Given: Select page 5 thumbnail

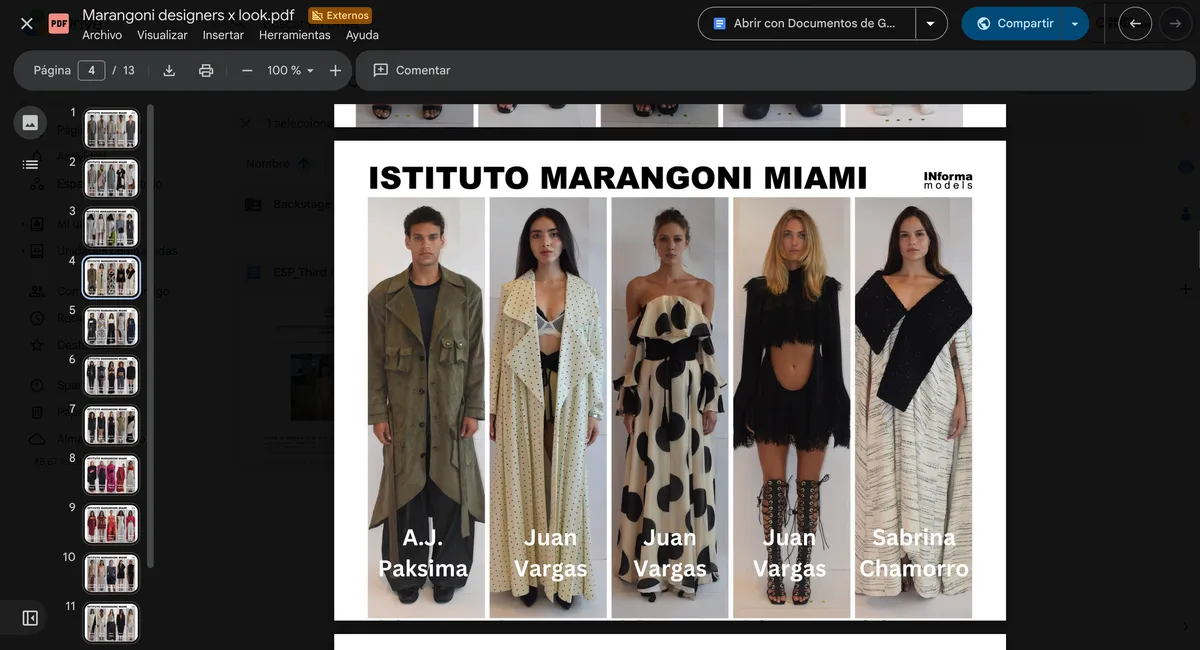Looking at the screenshot, I should [111, 326].
